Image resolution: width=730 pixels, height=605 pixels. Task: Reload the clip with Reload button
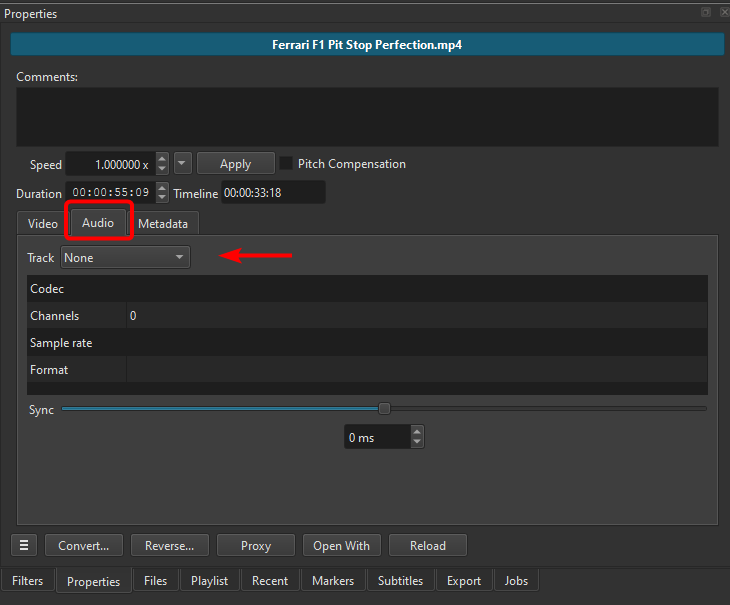[x=427, y=546]
